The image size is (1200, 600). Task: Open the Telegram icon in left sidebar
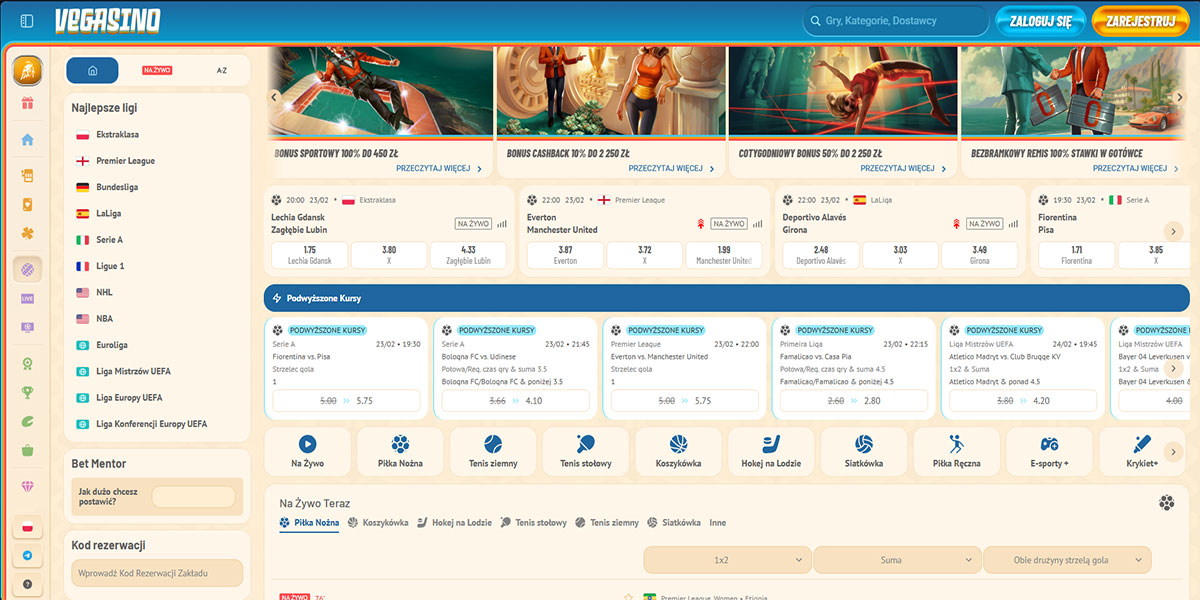point(27,555)
